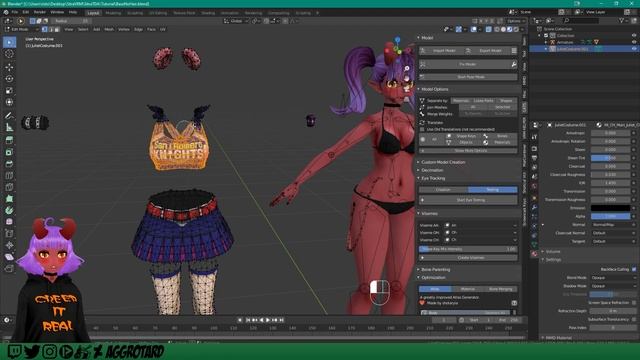Expand the Decimation panel
The width and height of the screenshot is (640, 360).
[432, 170]
